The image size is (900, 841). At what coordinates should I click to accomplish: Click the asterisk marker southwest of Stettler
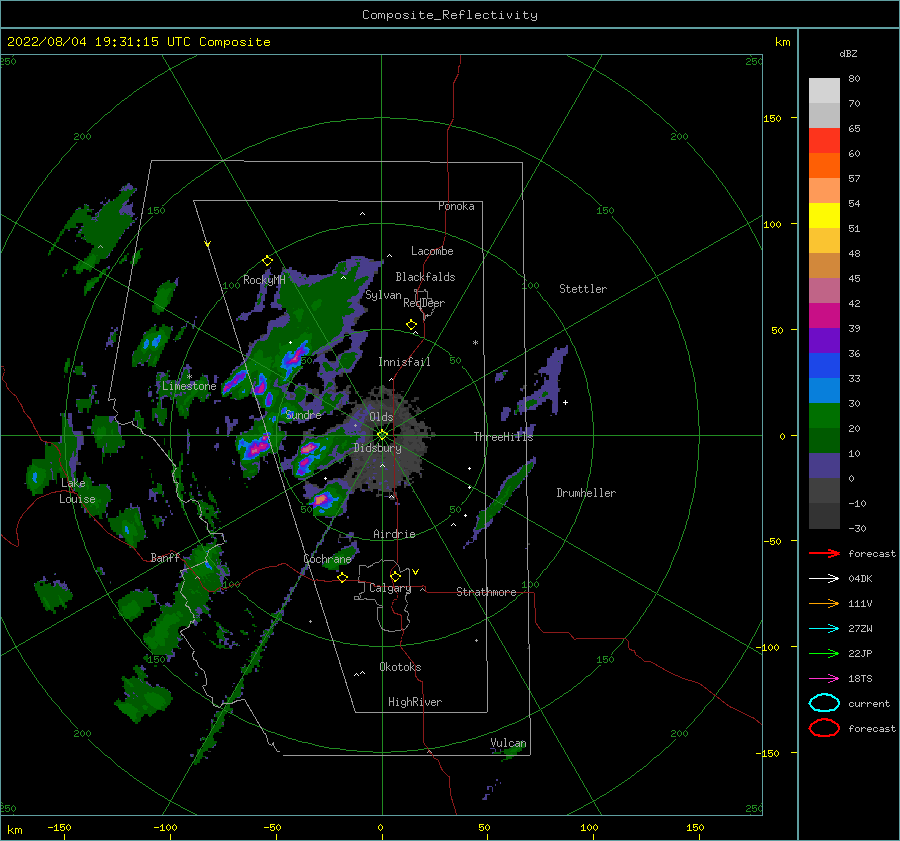[x=475, y=343]
